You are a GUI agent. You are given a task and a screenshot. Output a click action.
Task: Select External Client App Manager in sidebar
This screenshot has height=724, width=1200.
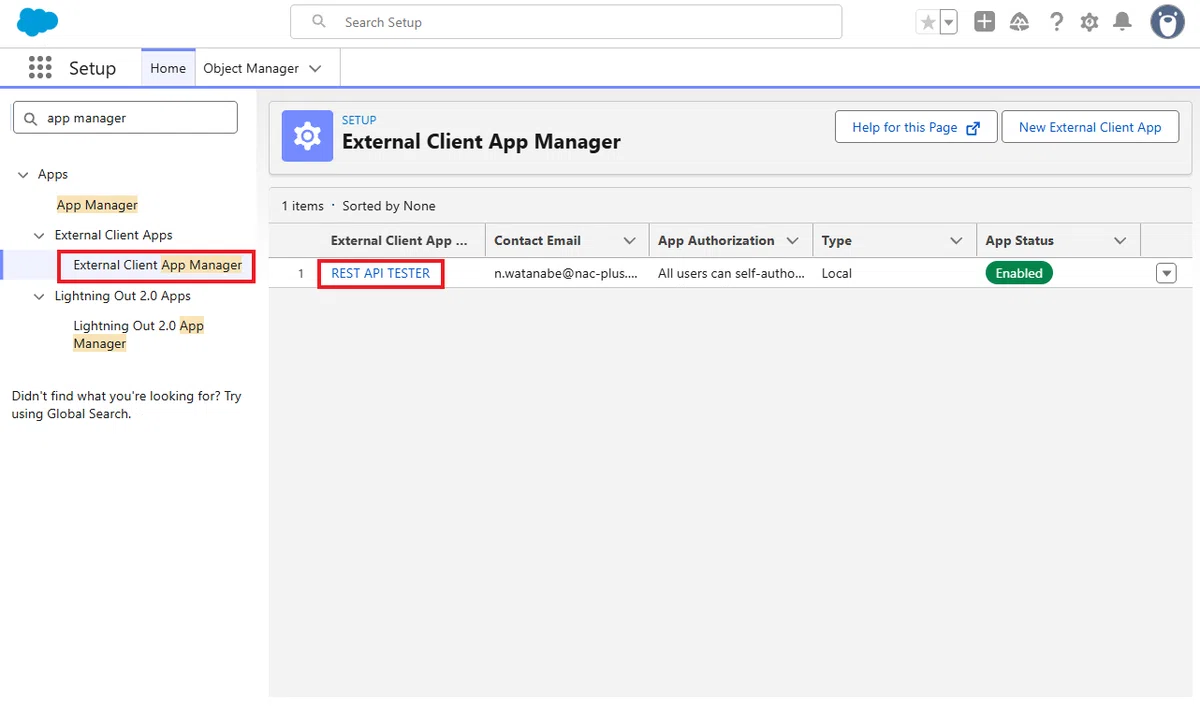coord(157,266)
